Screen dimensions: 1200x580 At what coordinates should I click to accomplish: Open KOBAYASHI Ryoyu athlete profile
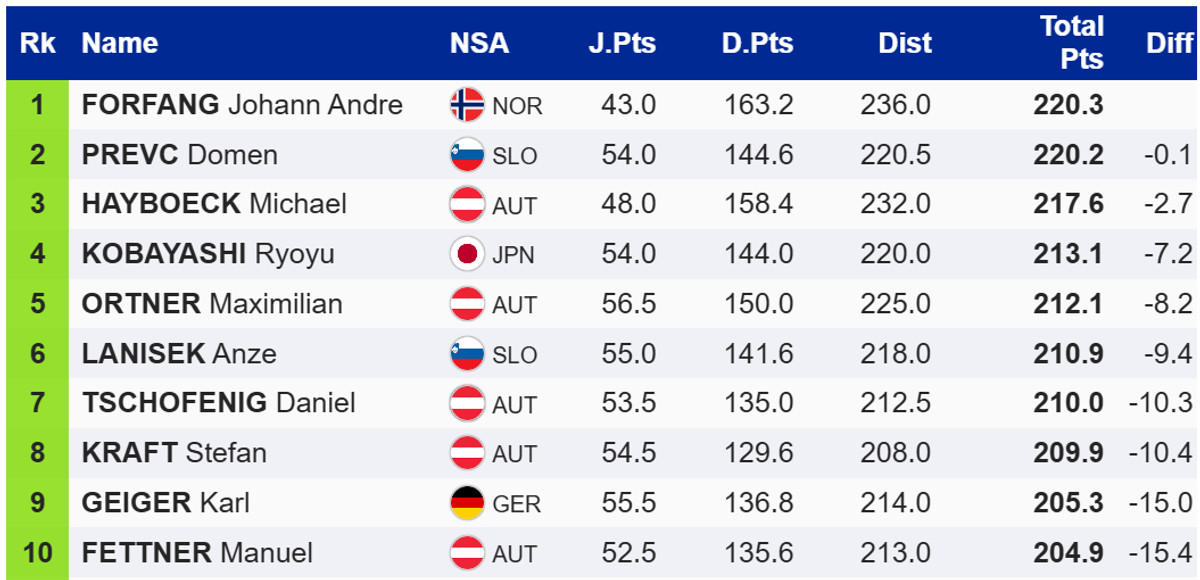click(208, 254)
